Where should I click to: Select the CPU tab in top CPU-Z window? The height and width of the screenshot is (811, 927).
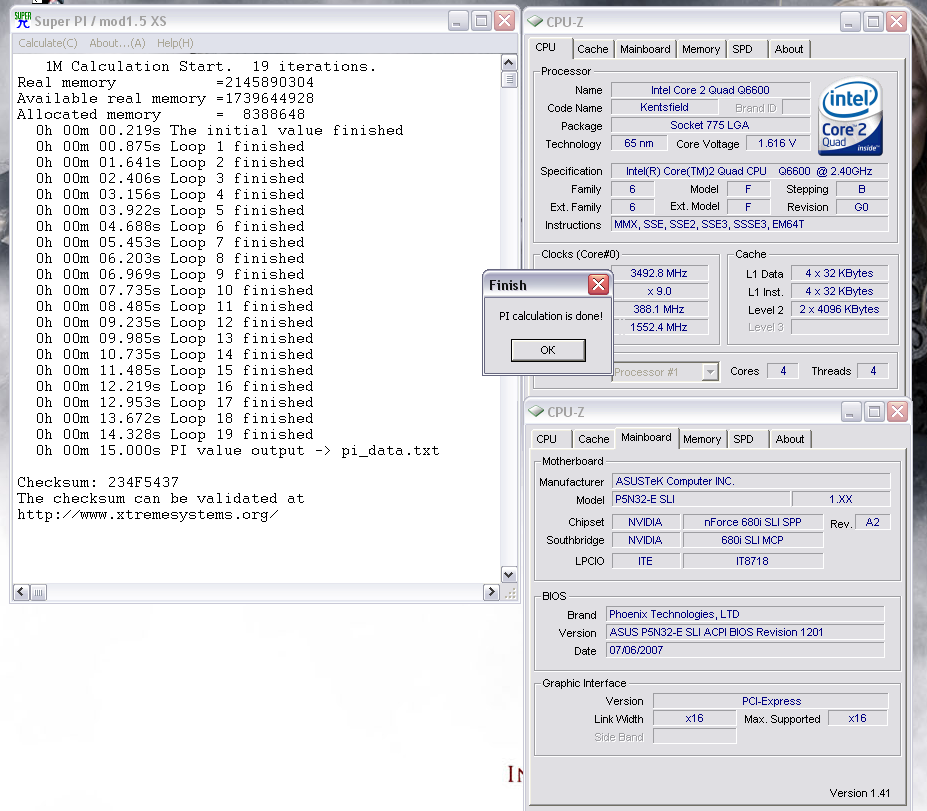pyautogui.click(x=545, y=47)
